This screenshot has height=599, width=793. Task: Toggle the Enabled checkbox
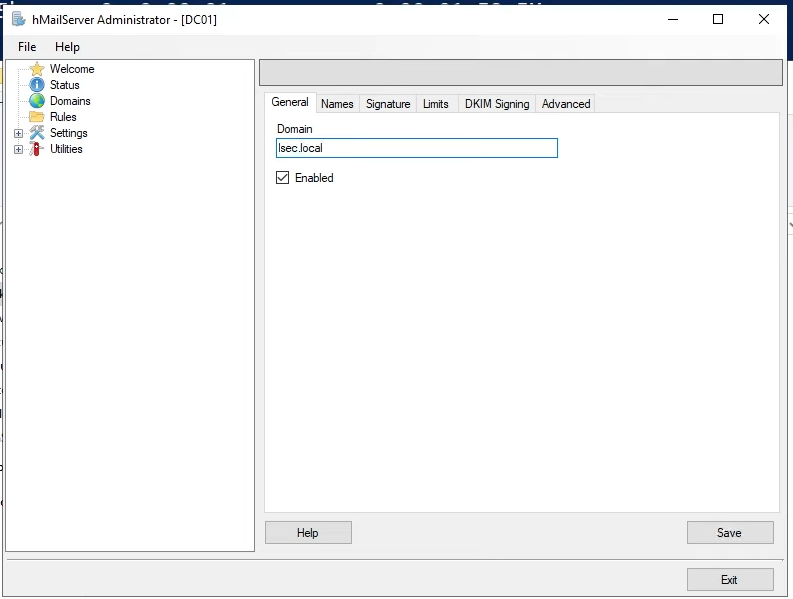pyautogui.click(x=283, y=178)
